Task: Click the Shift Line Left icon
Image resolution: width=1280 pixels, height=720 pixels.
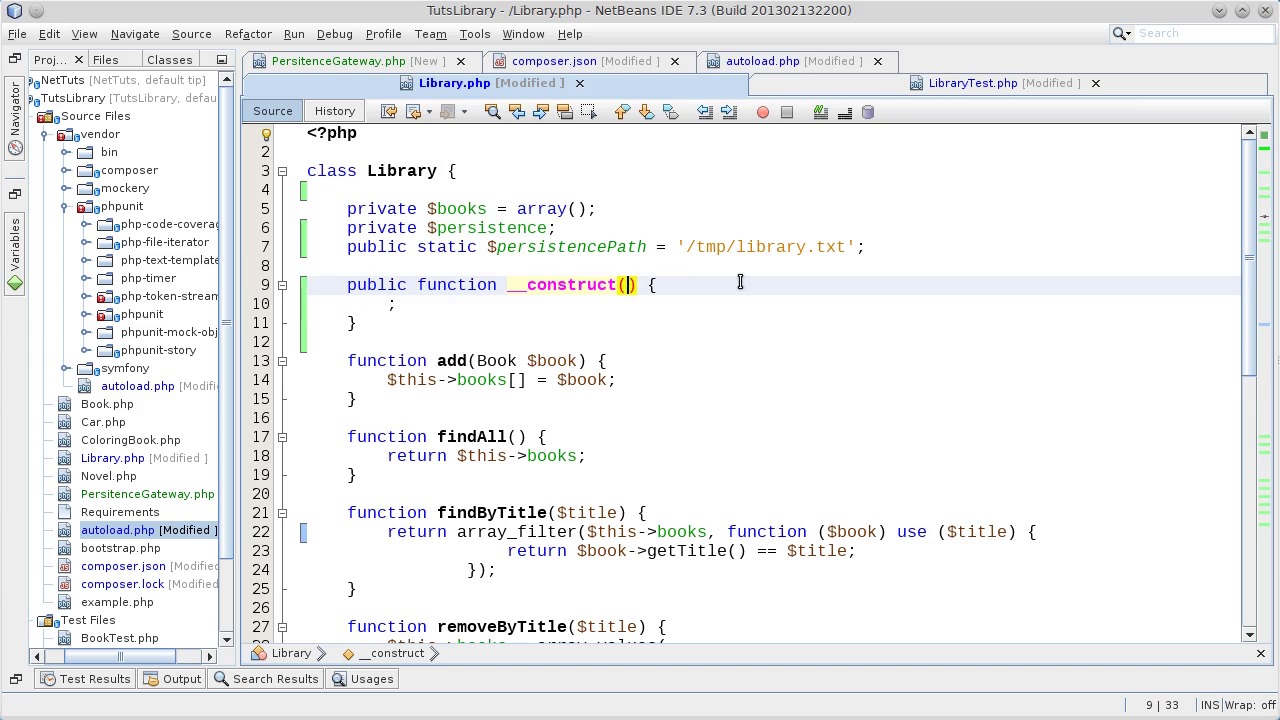Action: 705,112
